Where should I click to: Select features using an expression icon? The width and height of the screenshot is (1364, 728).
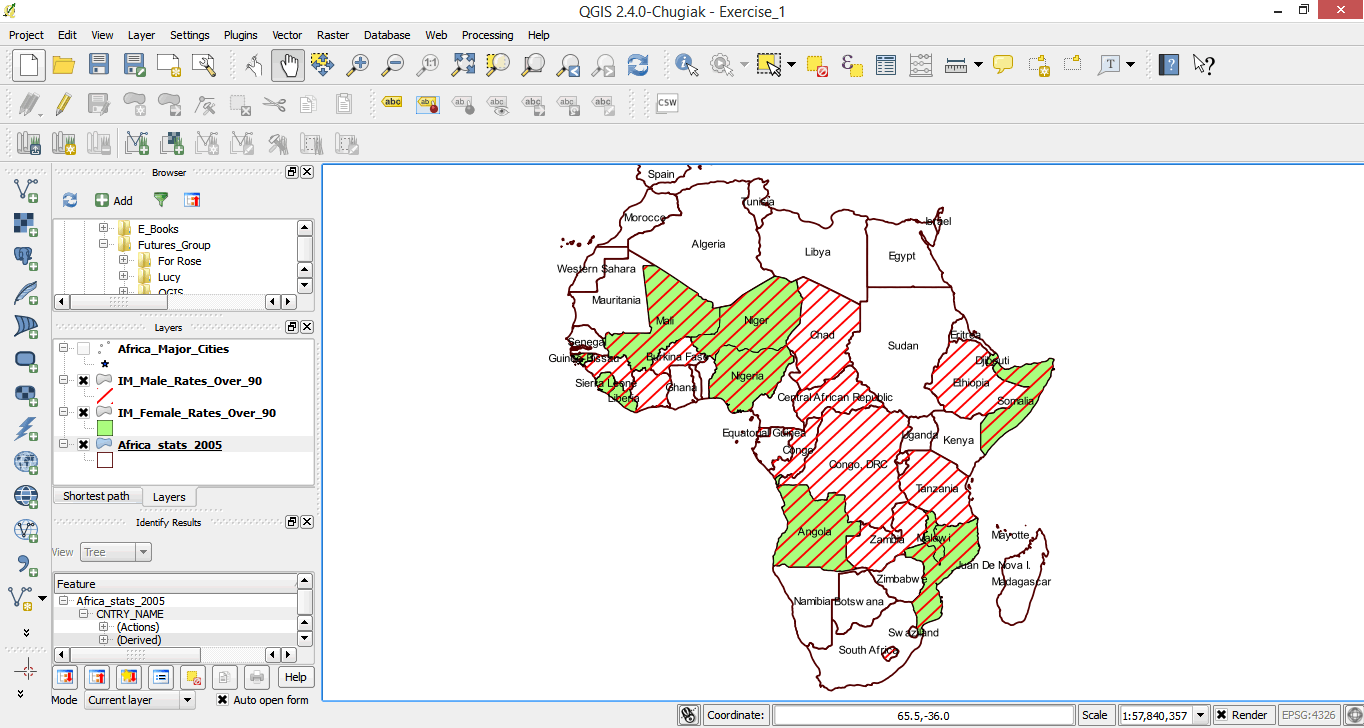pos(852,65)
